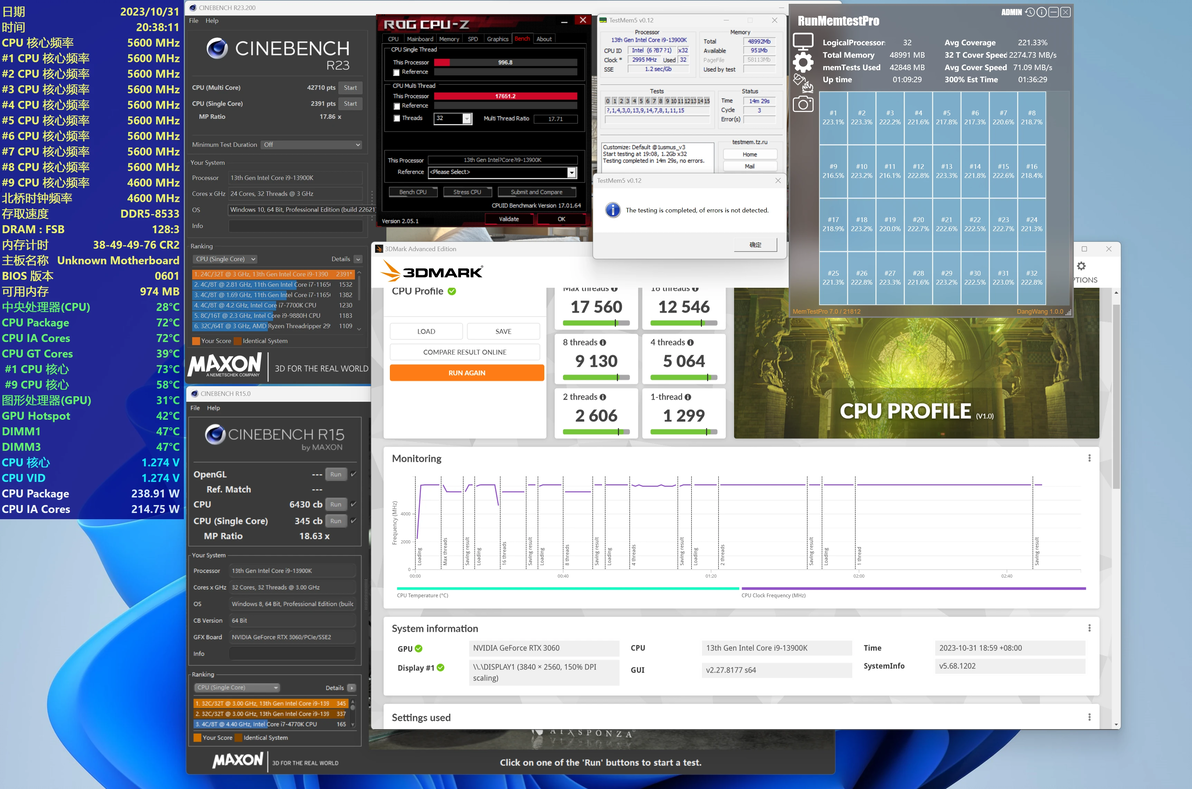Click the 1-thread info icon
This screenshot has width=1192, height=789.
point(687,397)
